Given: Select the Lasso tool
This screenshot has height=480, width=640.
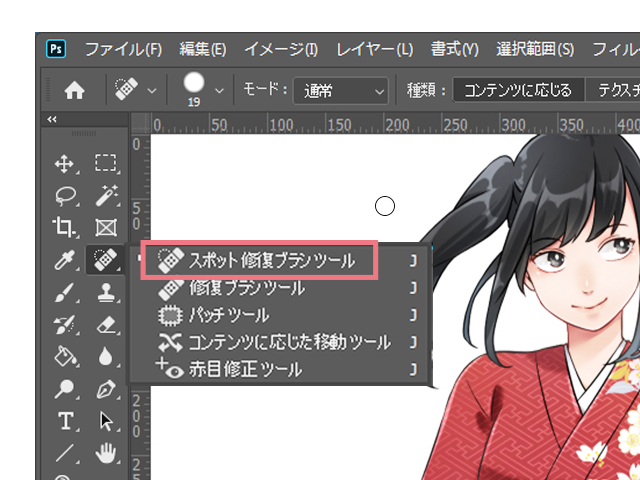Looking at the screenshot, I should pyautogui.click(x=65, y=196).
